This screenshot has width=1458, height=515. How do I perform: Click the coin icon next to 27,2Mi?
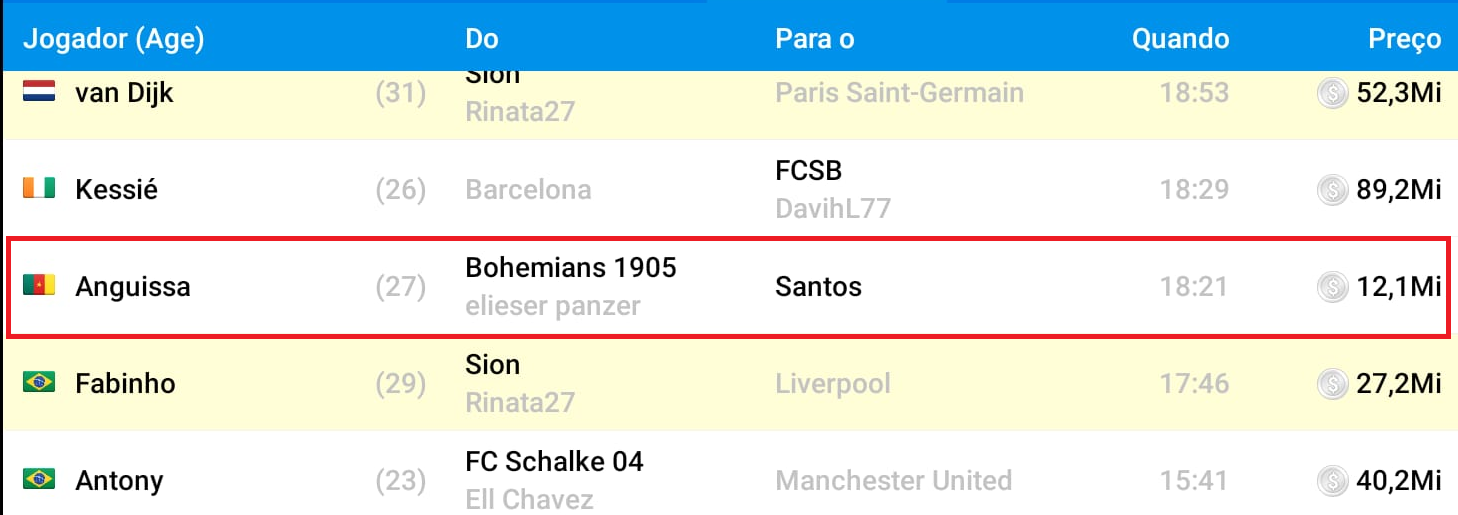[1332, 383]
